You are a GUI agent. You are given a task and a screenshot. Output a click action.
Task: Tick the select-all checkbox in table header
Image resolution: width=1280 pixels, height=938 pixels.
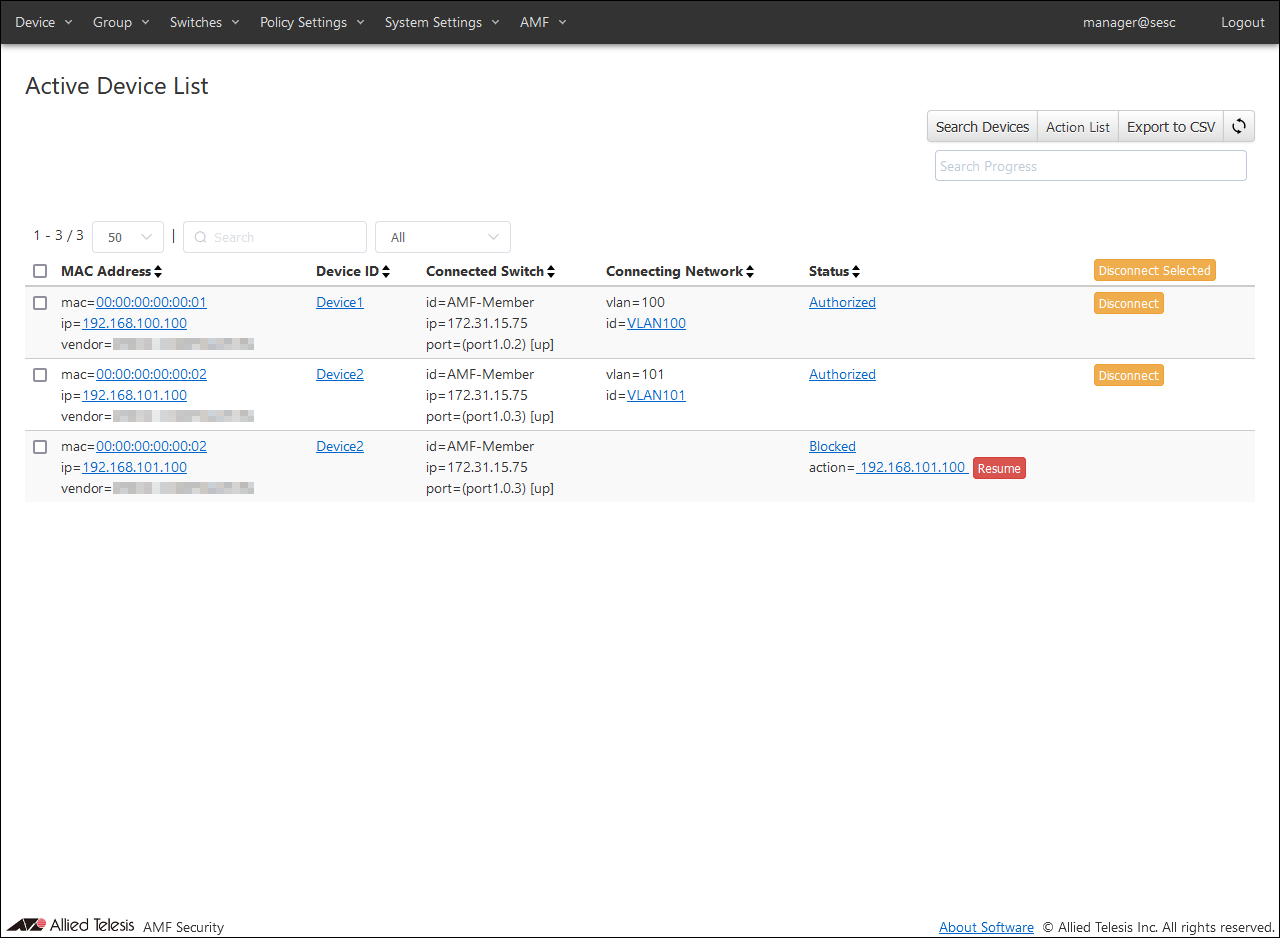pos(40,271)
